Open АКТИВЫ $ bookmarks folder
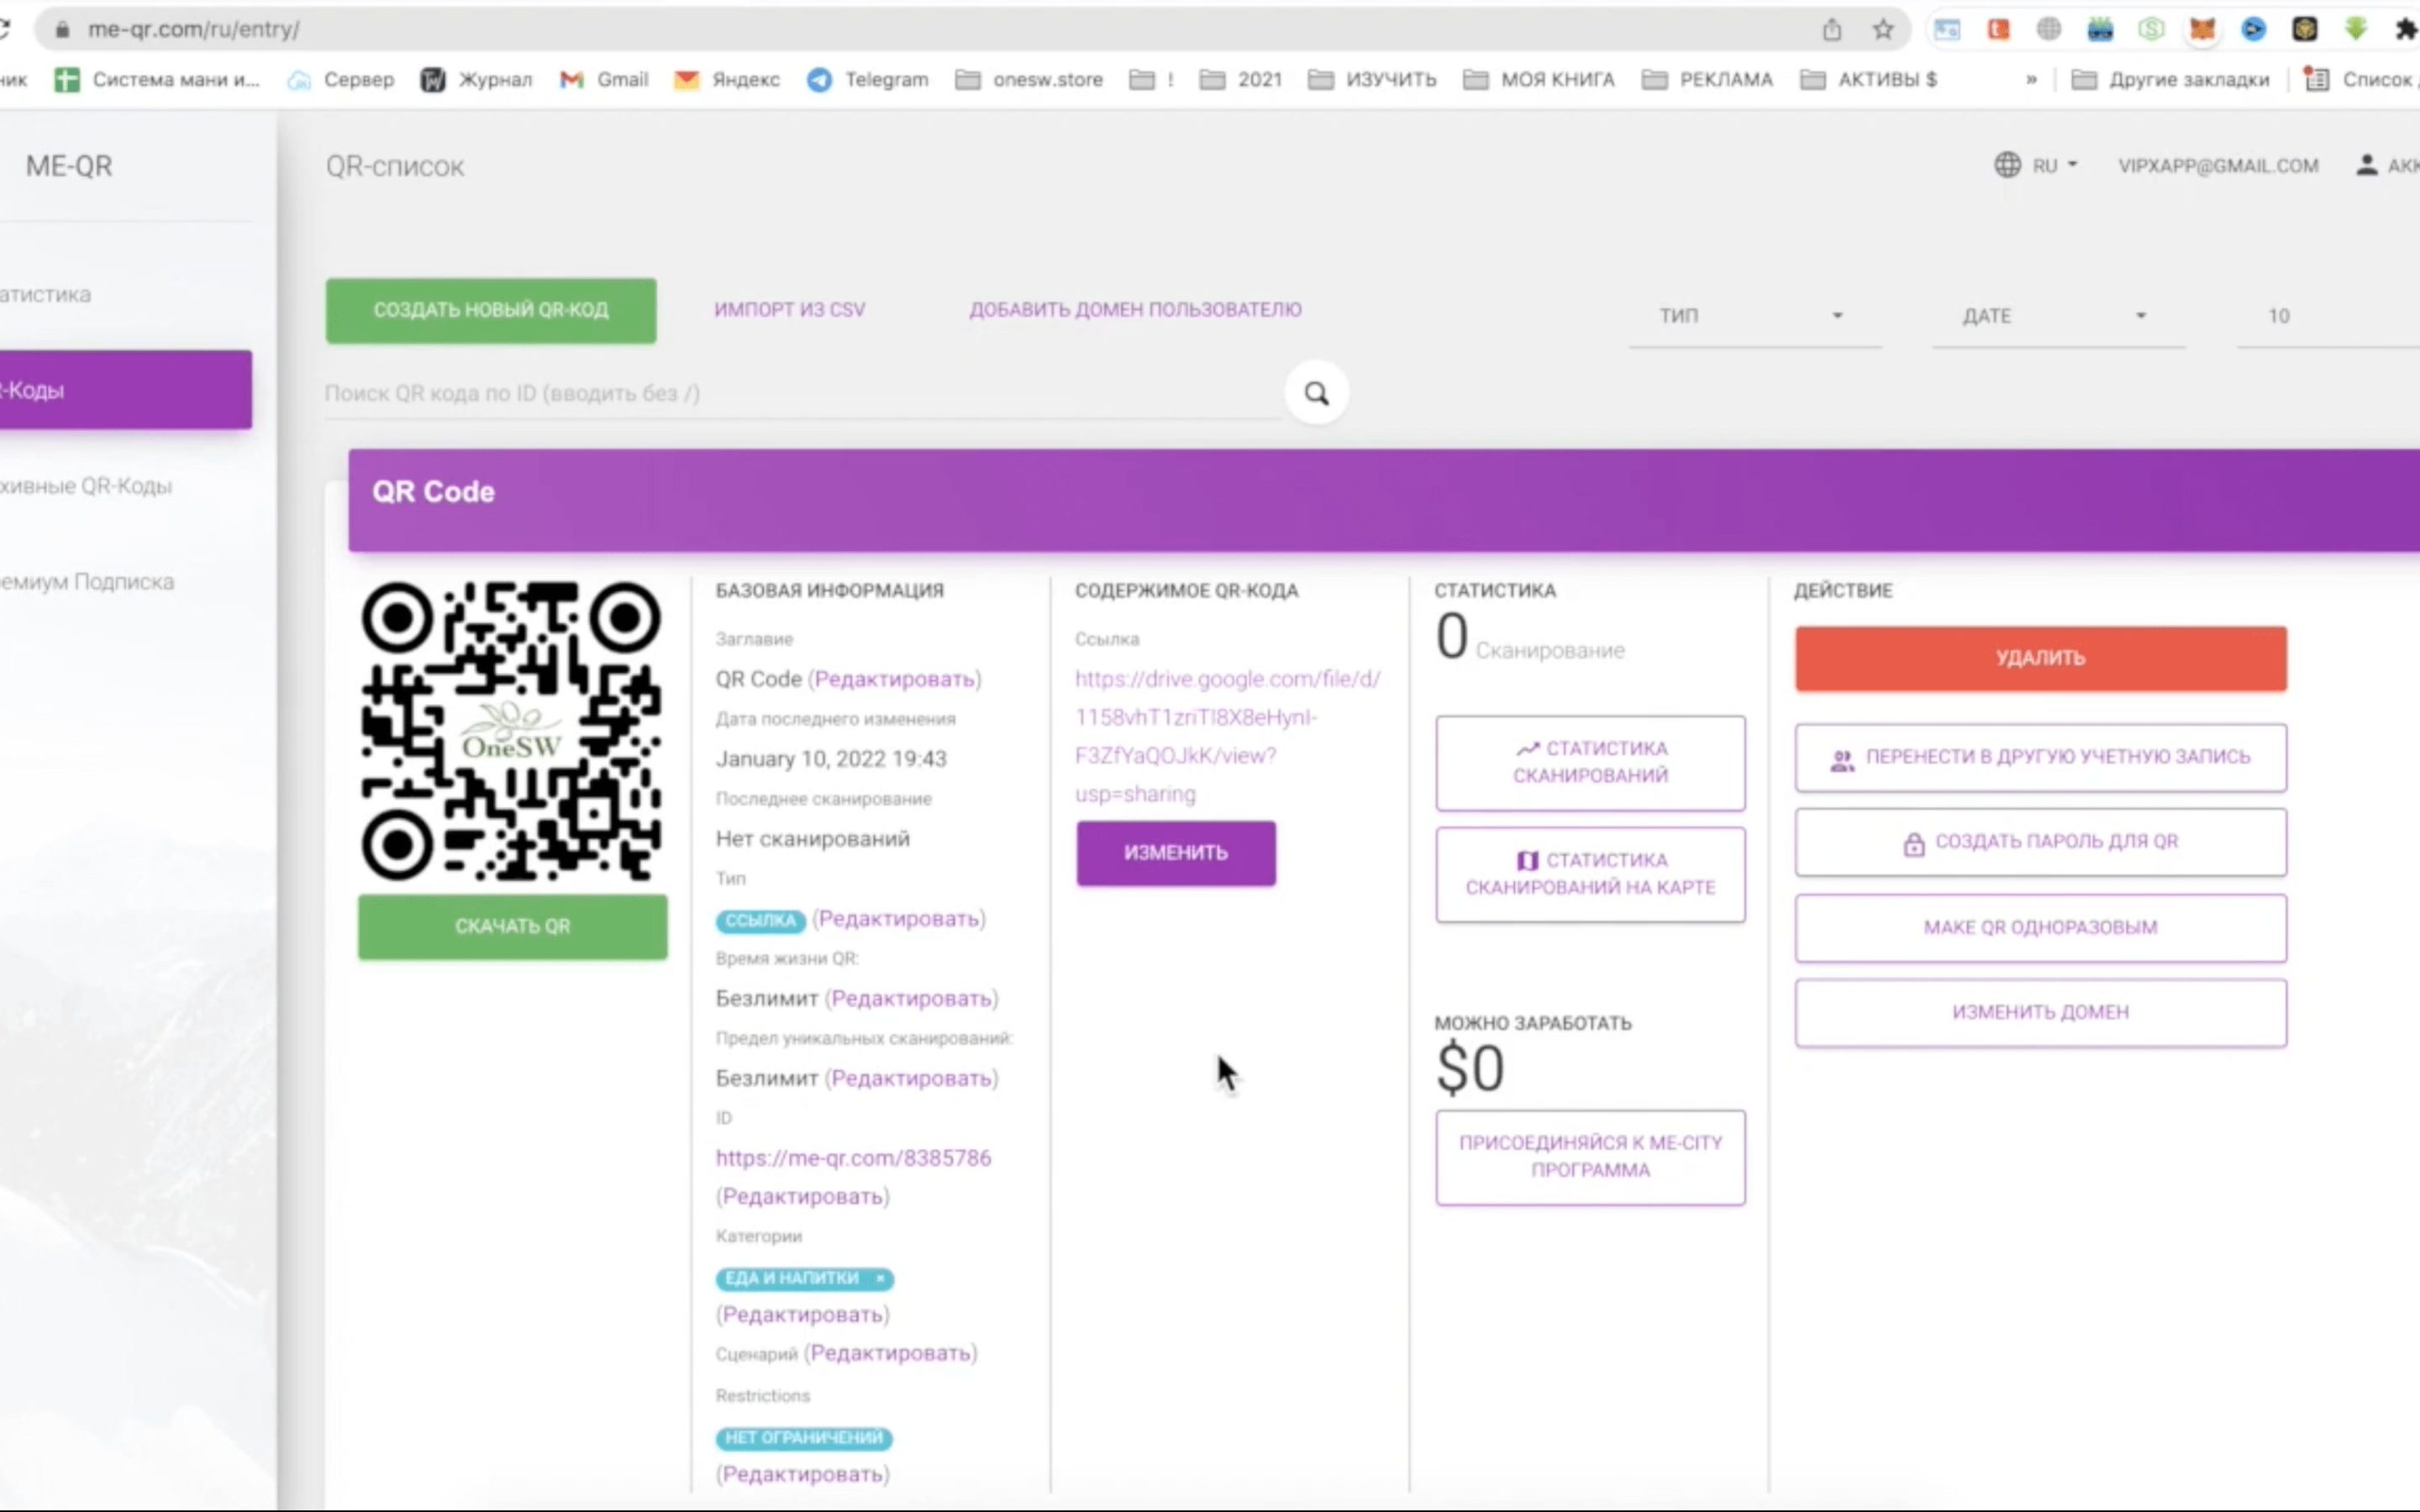Screen dimensions: 2420x1512 click(x=1869, y=80)
